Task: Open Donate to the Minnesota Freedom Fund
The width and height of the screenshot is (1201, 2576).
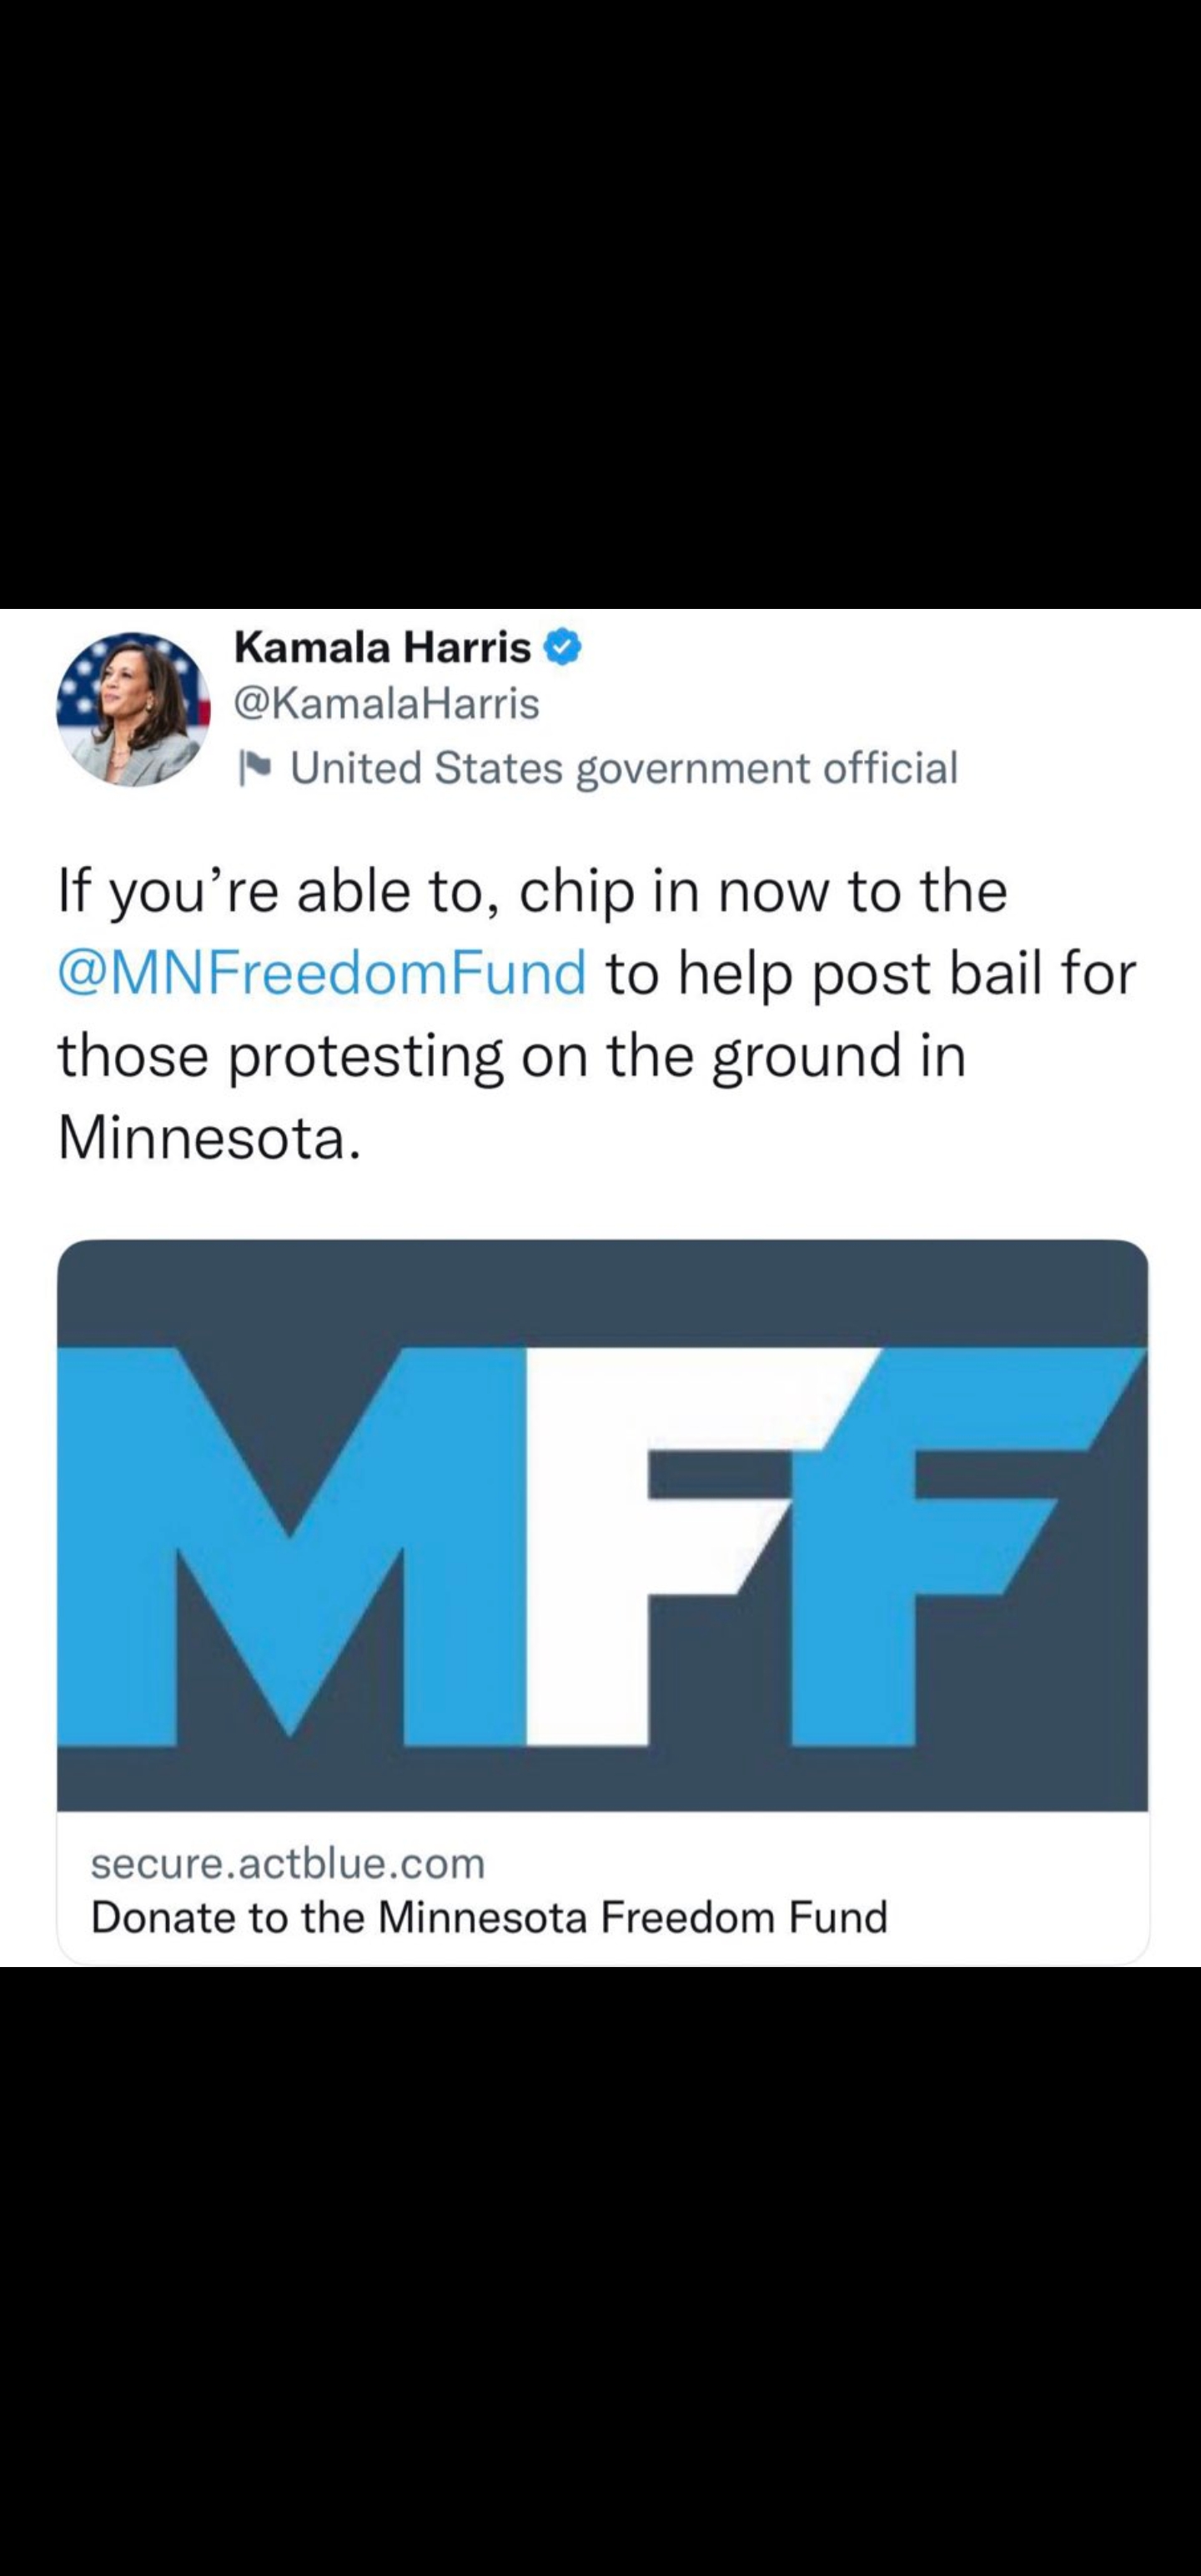Action: point(489,1917)
